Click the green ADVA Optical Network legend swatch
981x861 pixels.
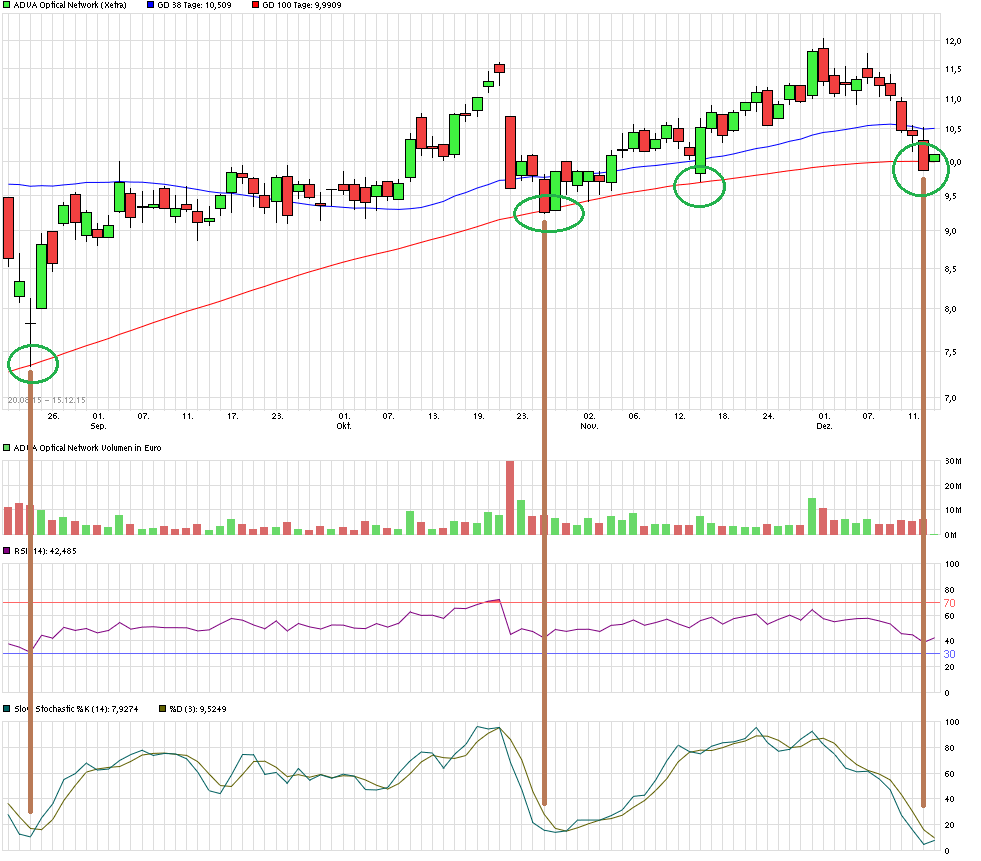[7, 5]
